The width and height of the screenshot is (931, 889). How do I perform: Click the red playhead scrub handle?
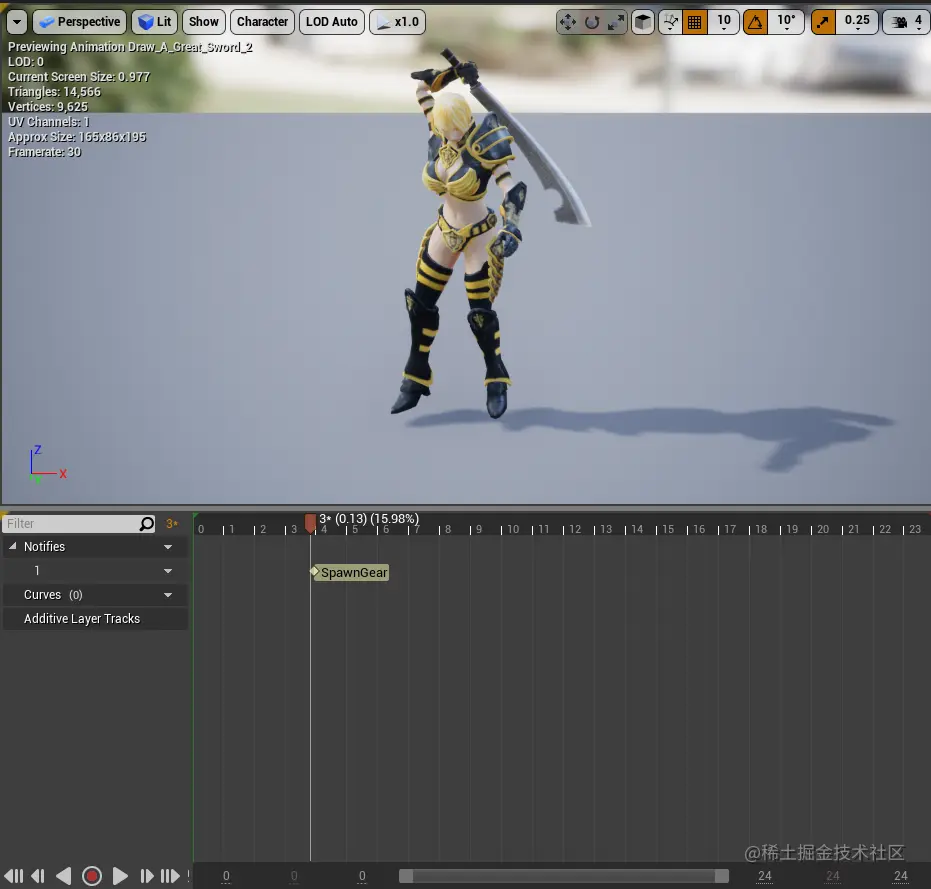coord(310,523)
